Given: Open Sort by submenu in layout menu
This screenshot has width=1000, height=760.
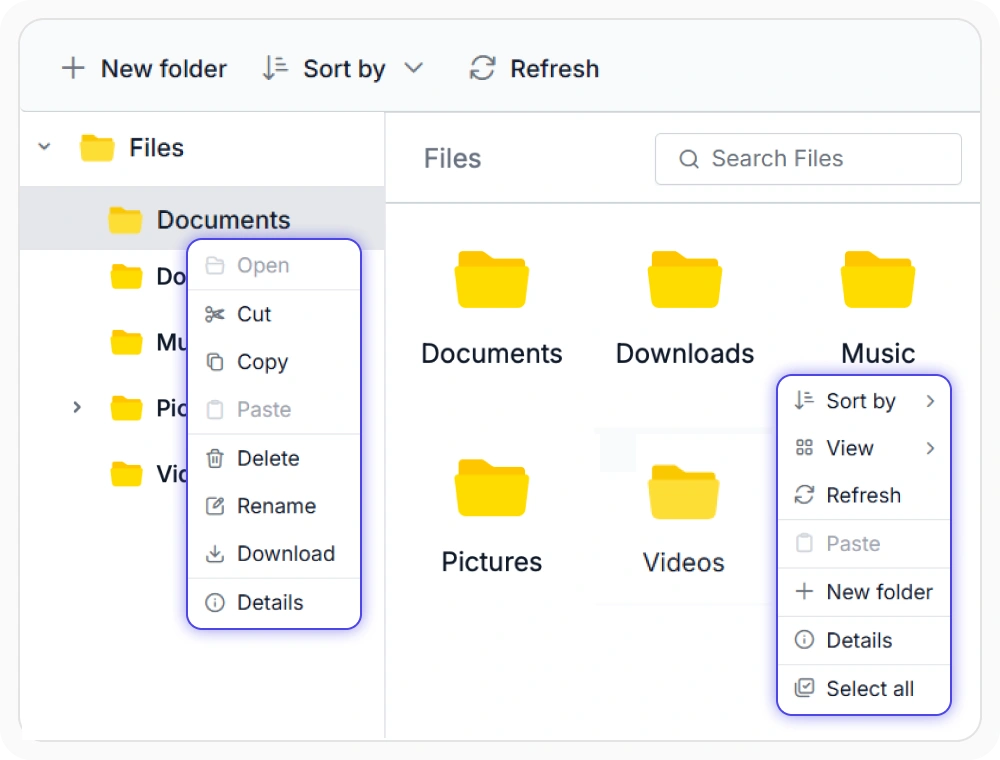Looking at the screenshot, I should pyautogui.click(x=864, y=401).
